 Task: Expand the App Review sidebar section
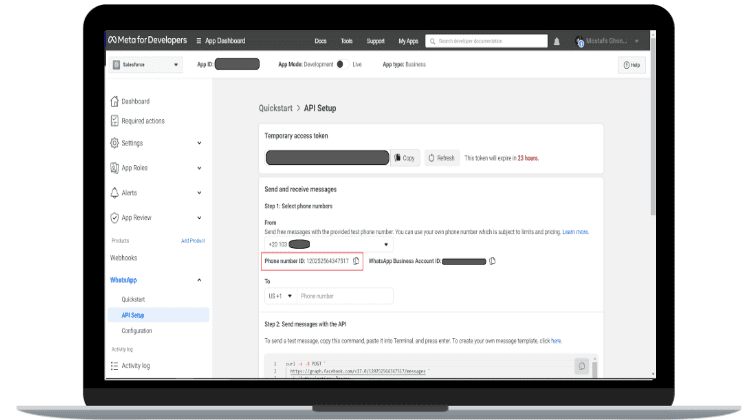[x=199, y=218]
